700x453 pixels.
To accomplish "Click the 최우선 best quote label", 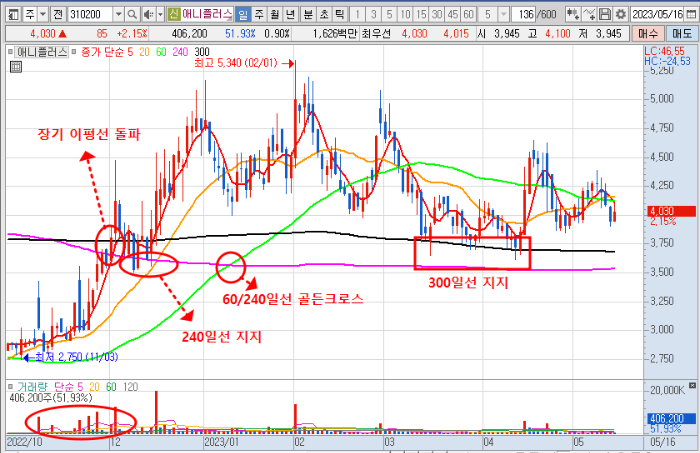I will [376, 33].
